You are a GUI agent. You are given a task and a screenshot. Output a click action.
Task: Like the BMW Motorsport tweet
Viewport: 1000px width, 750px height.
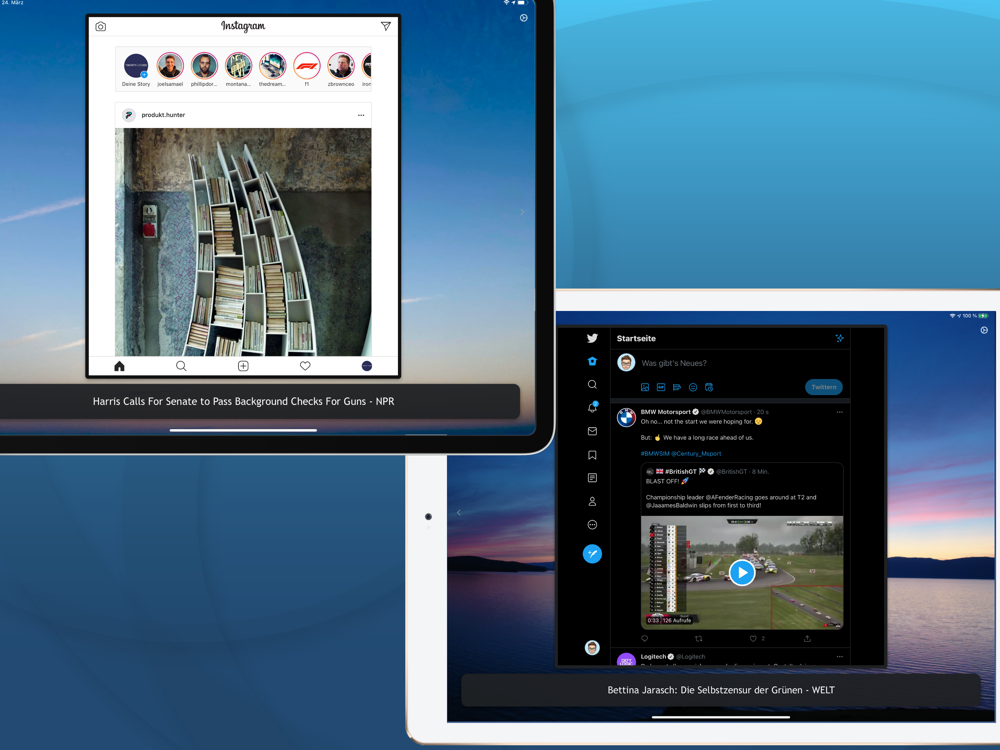click(x=753, y=638)
